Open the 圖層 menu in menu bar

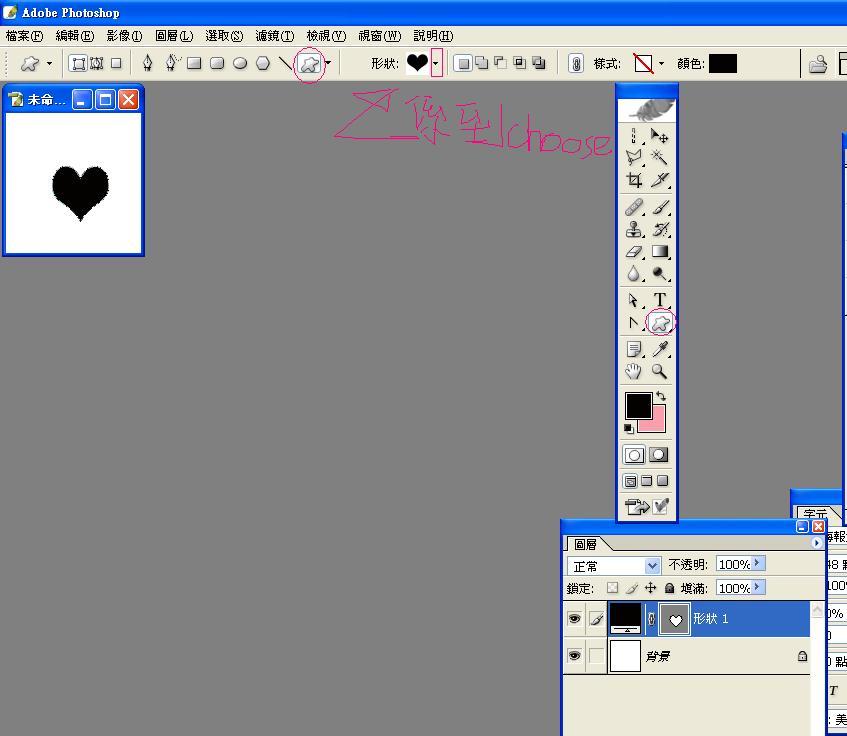pyautogui.click(x=173, y=36)
